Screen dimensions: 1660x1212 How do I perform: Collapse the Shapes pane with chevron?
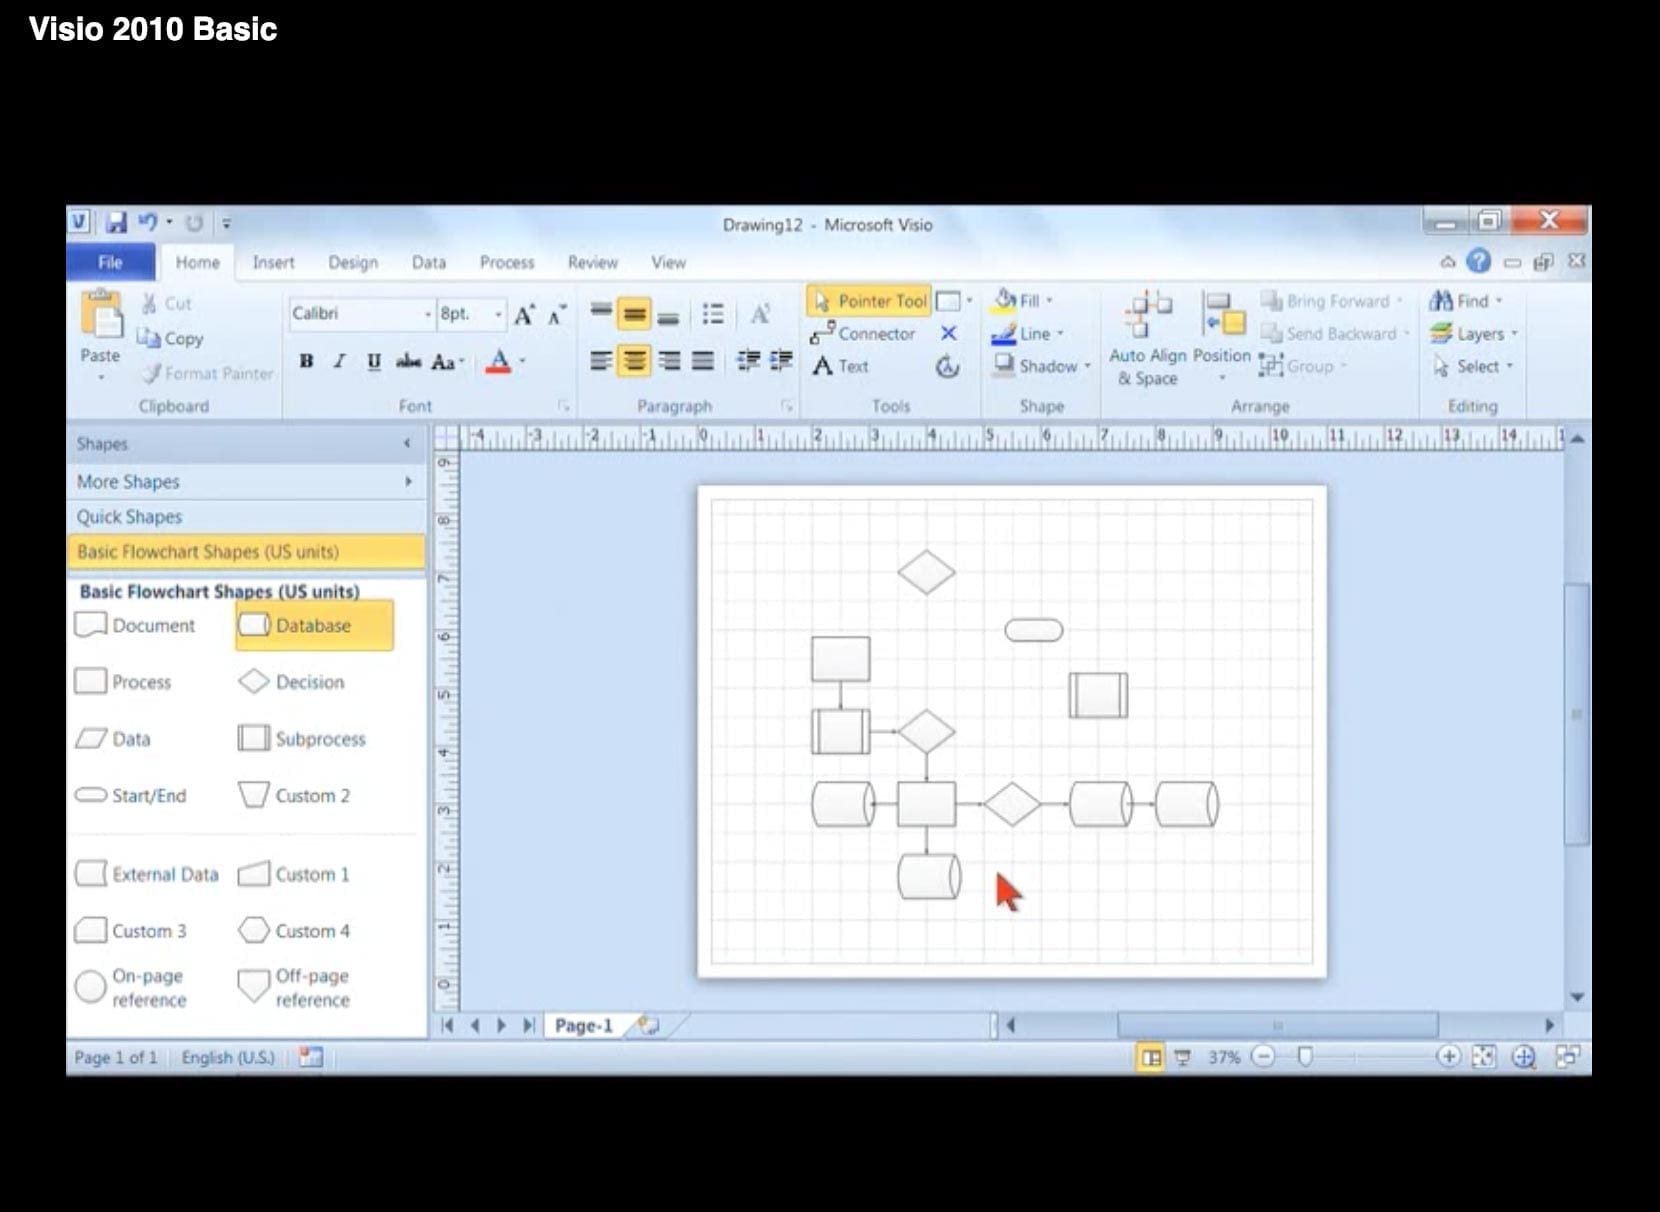coord(407,443)
